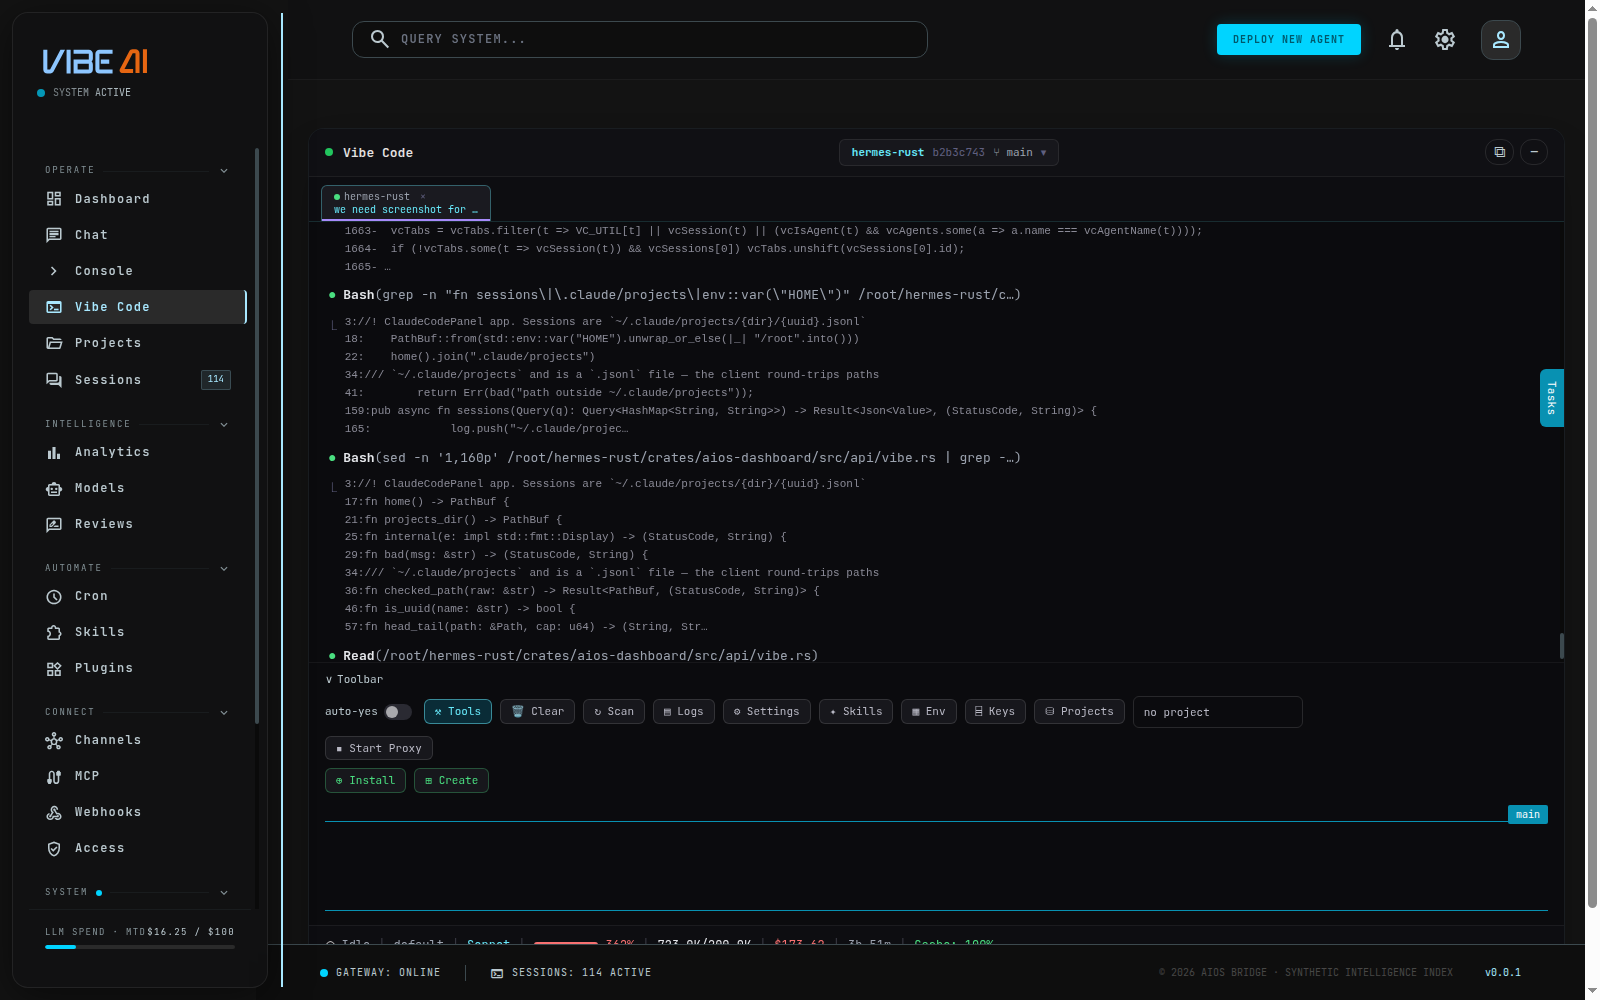Click the Channels hub icon
1600x1000 pixels.
click(54, 740)
